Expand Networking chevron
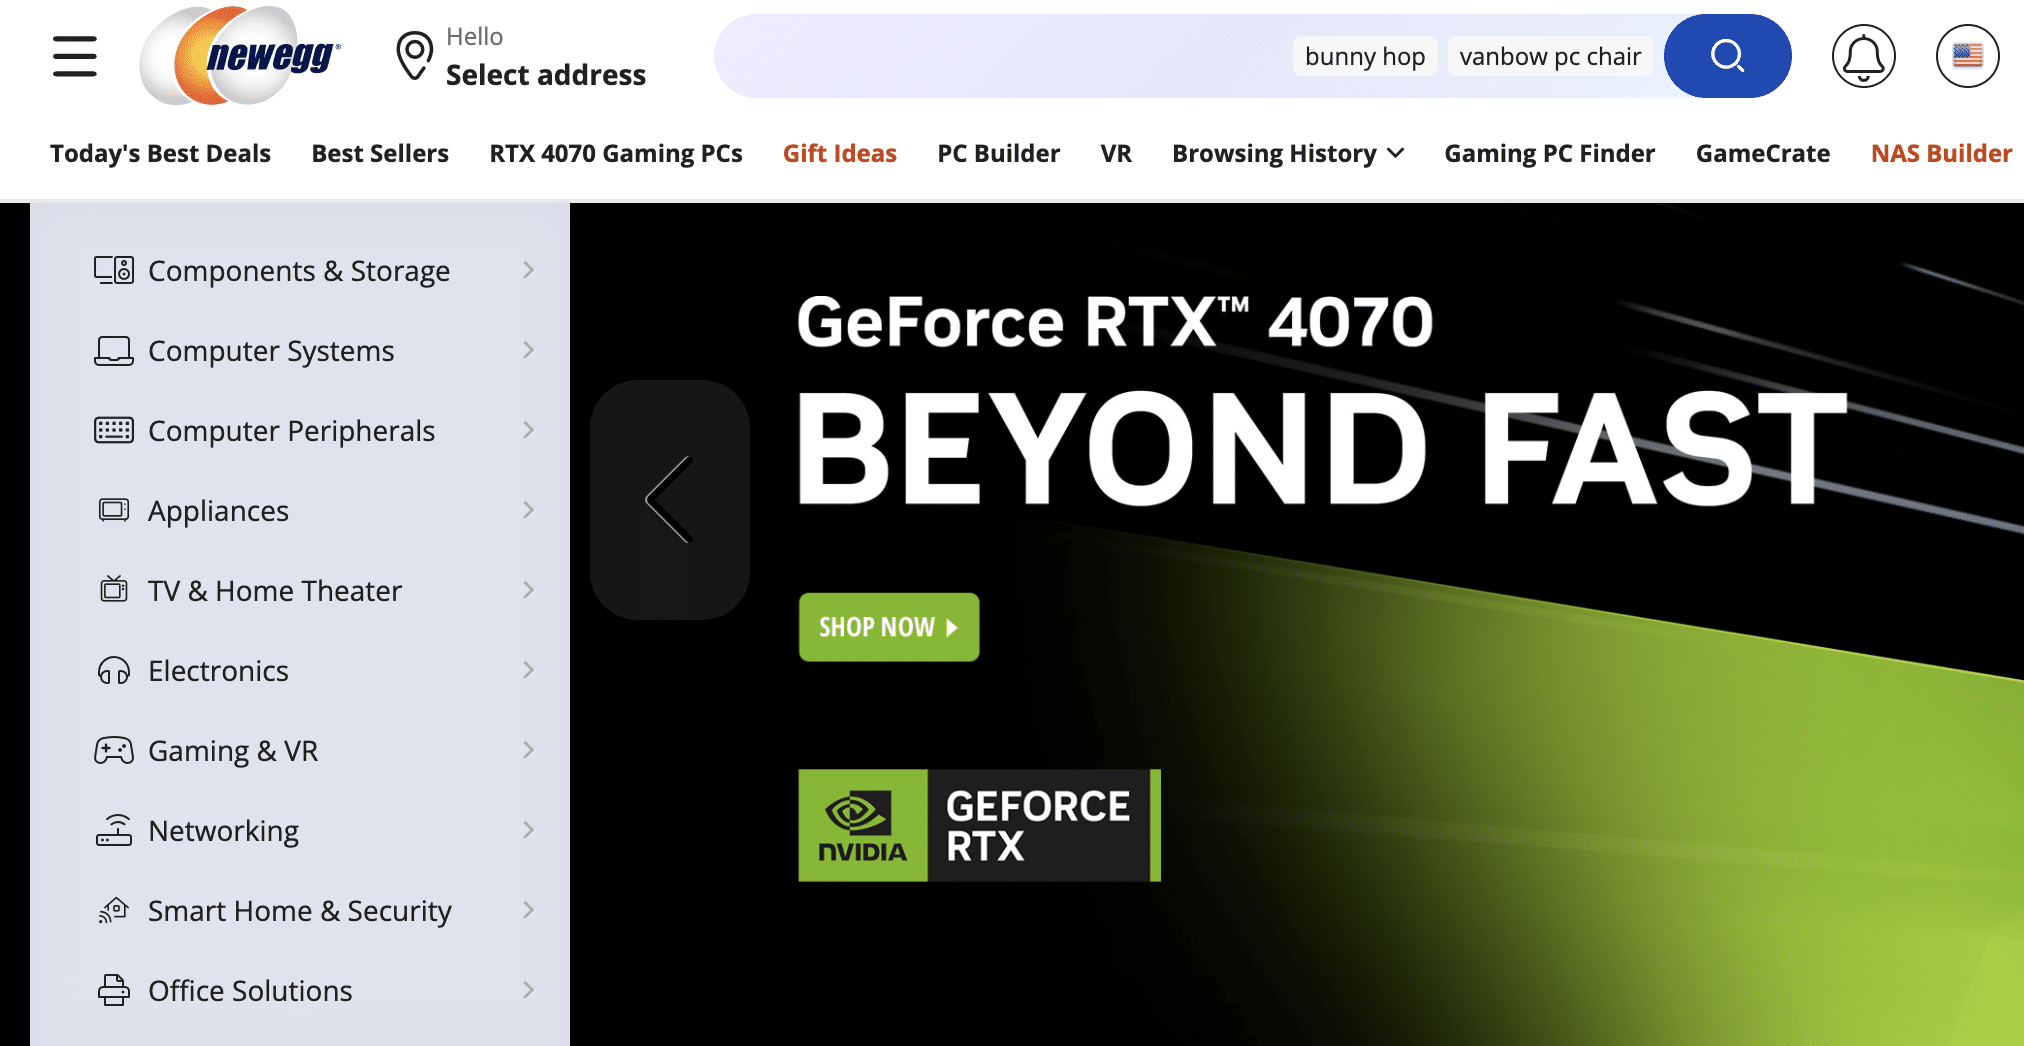 [x=528, y=830]
